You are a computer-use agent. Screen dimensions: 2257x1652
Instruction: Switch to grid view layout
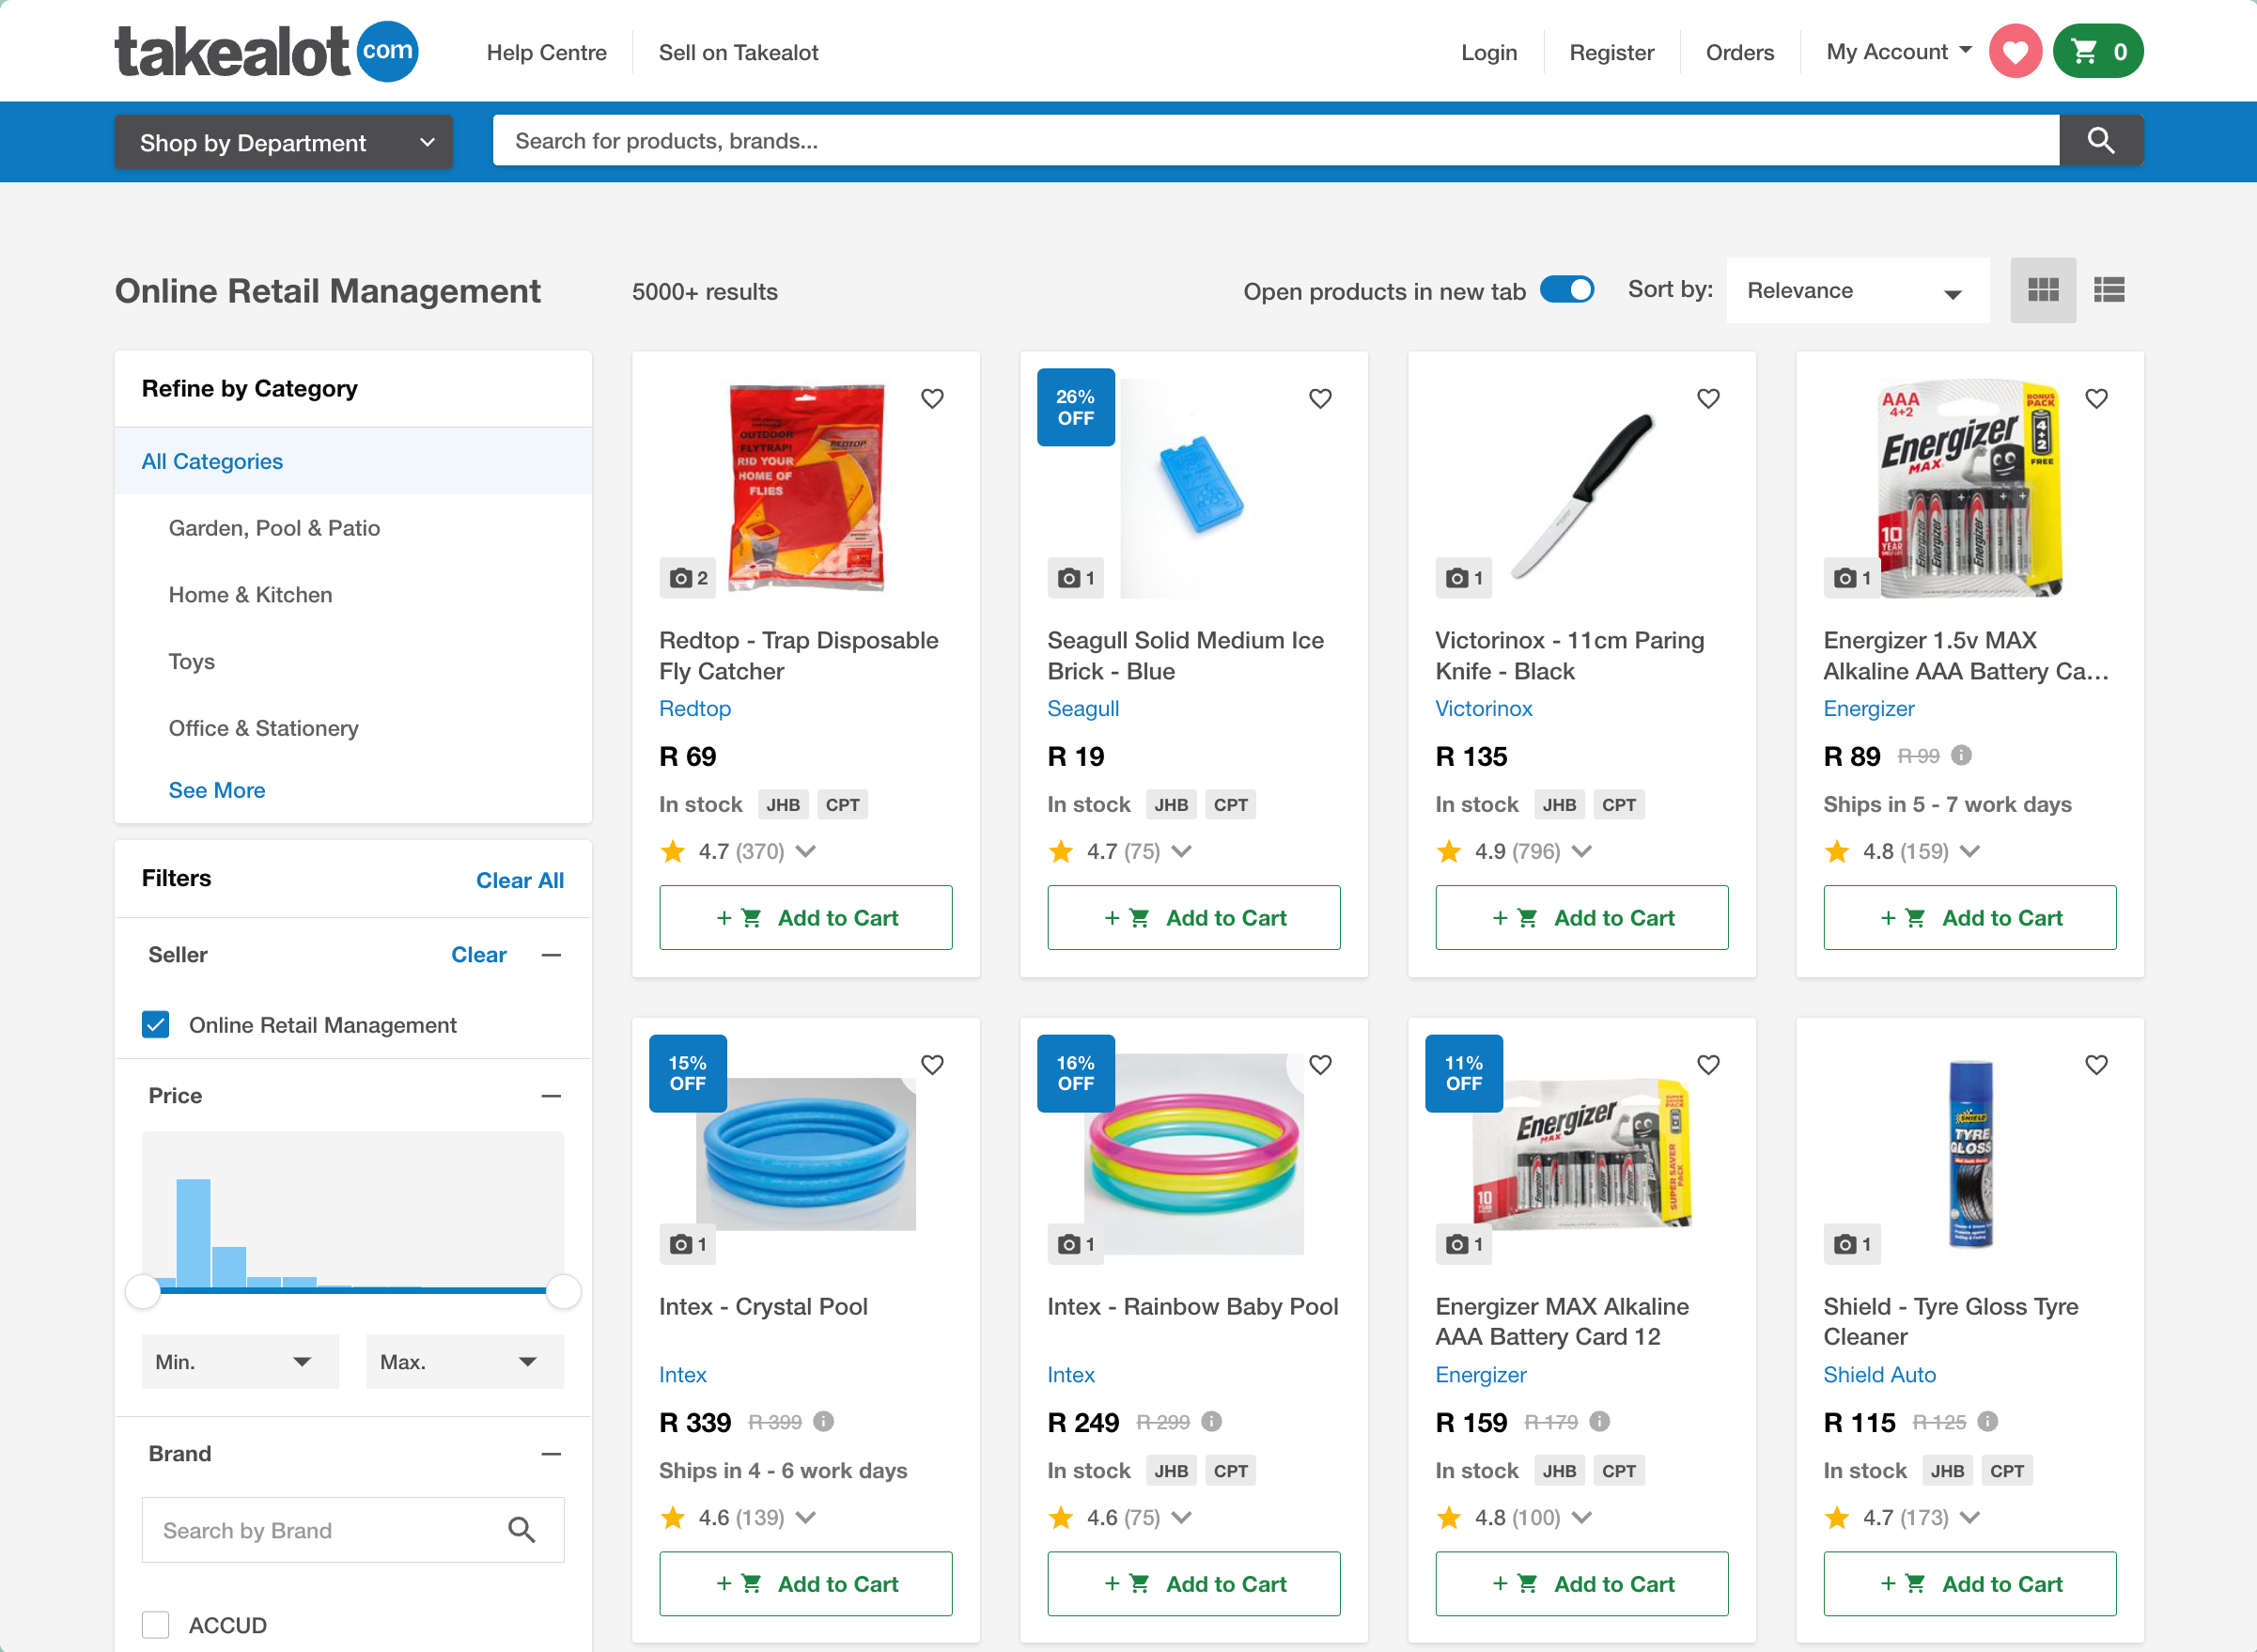click(2042, 290)
